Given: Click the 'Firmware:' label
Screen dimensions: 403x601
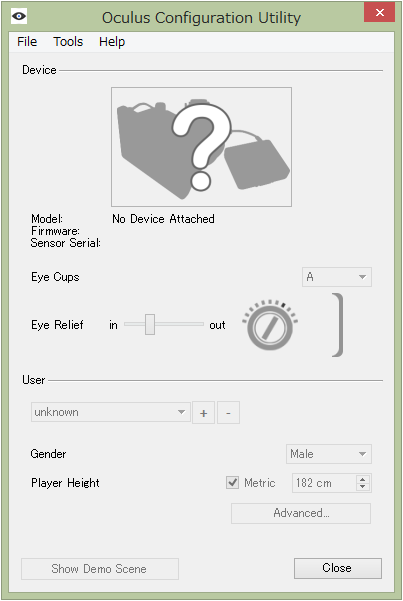Looking at the screenshot, I should coord(56,231).
